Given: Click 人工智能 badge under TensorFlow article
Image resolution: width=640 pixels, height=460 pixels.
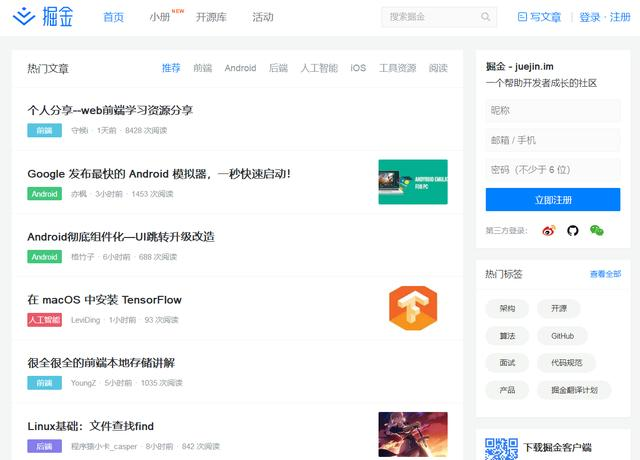Looking at the screenshot, I should click(x=44, y=320).
